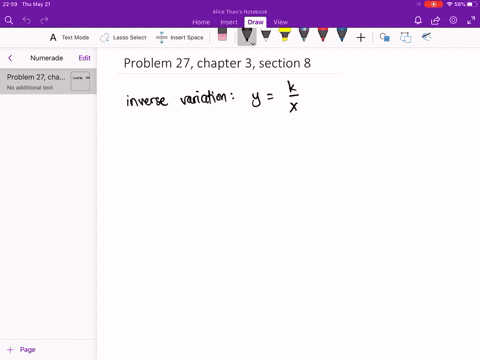
Task: Select the eraser tool
Action: pyautogui.click(x=222, y=35)
